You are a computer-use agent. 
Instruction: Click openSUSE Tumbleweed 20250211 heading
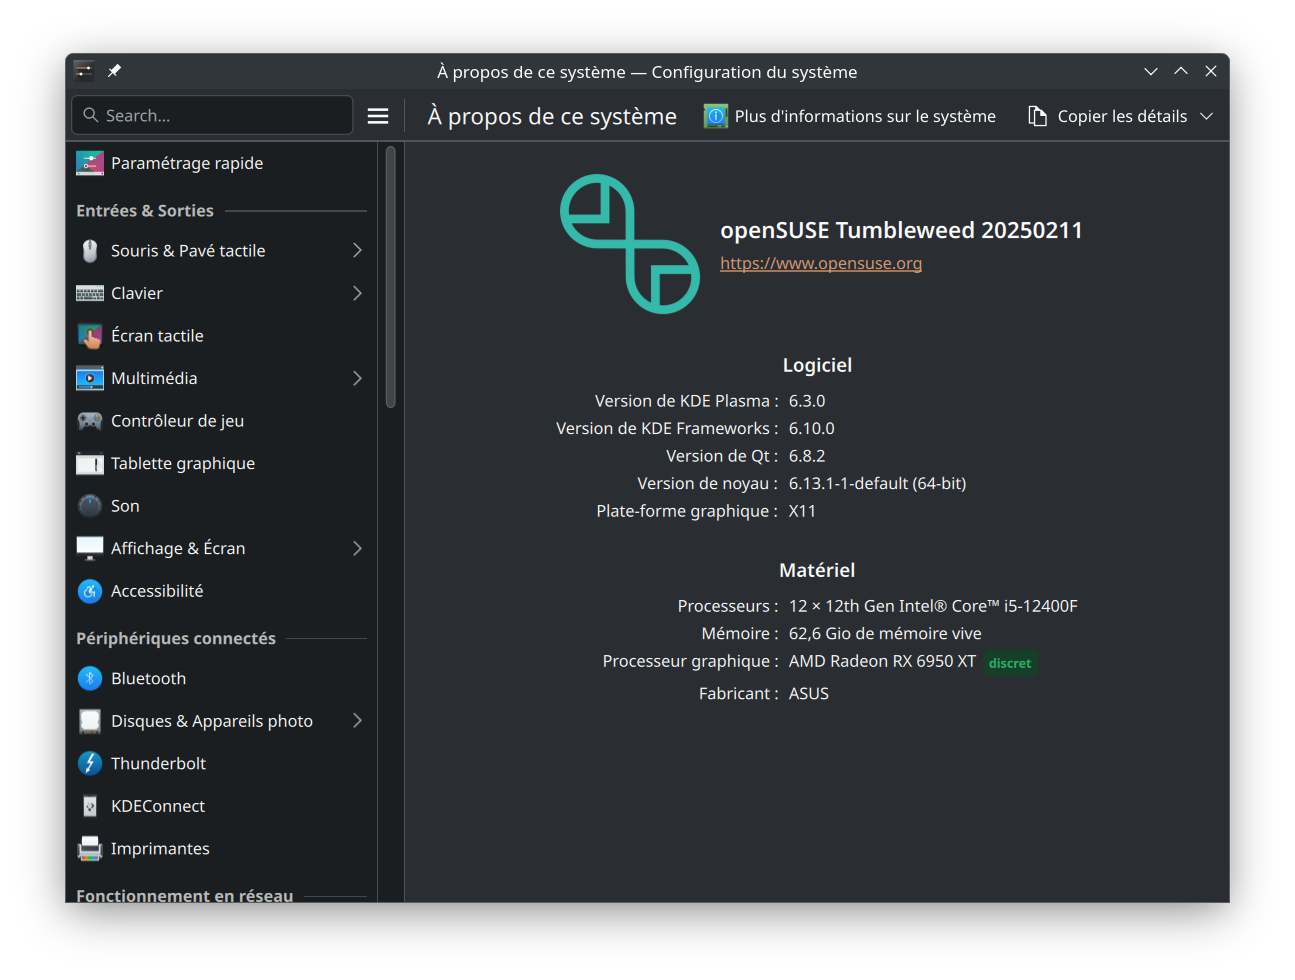(x=901, y=230)
